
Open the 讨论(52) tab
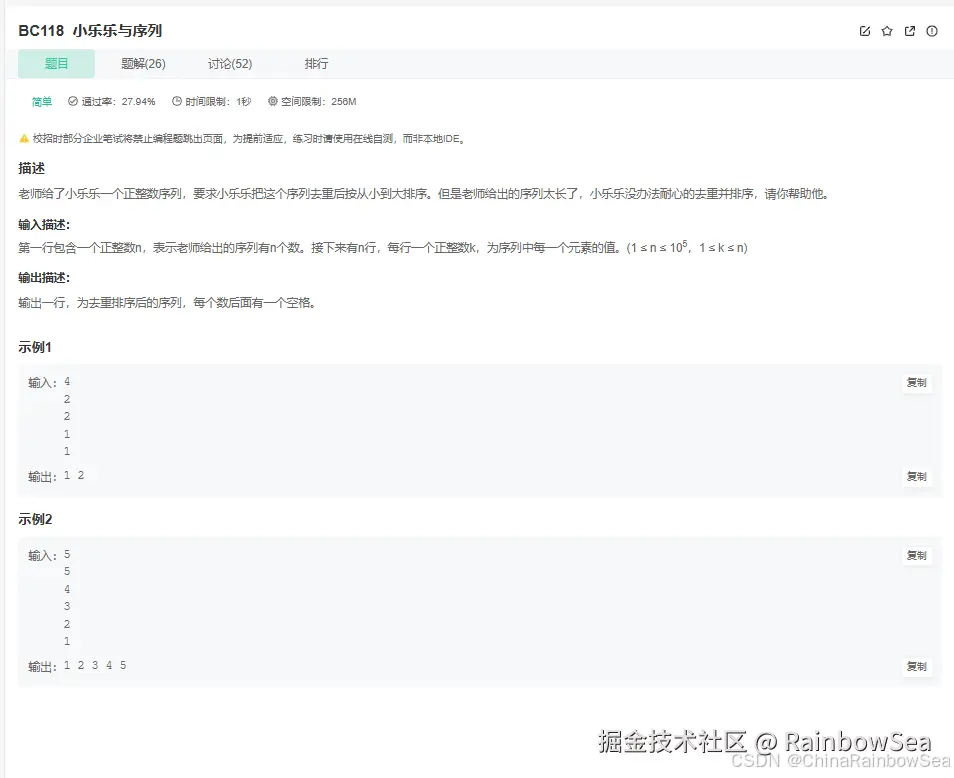[x=230, y=63]
